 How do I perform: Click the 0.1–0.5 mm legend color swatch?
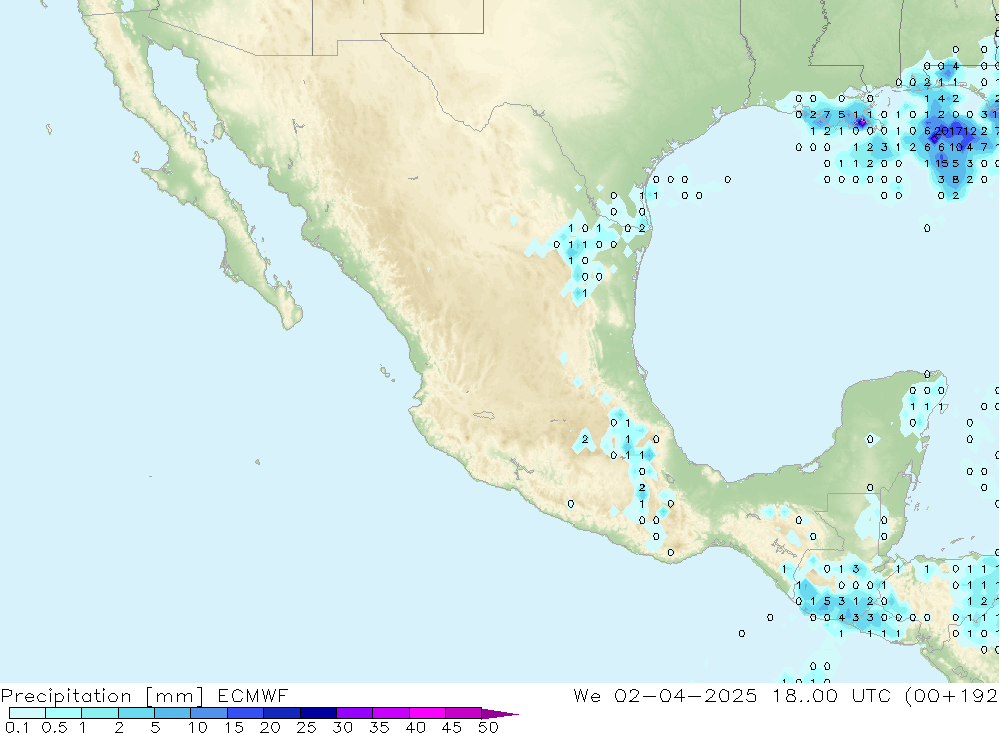point(27,713)
